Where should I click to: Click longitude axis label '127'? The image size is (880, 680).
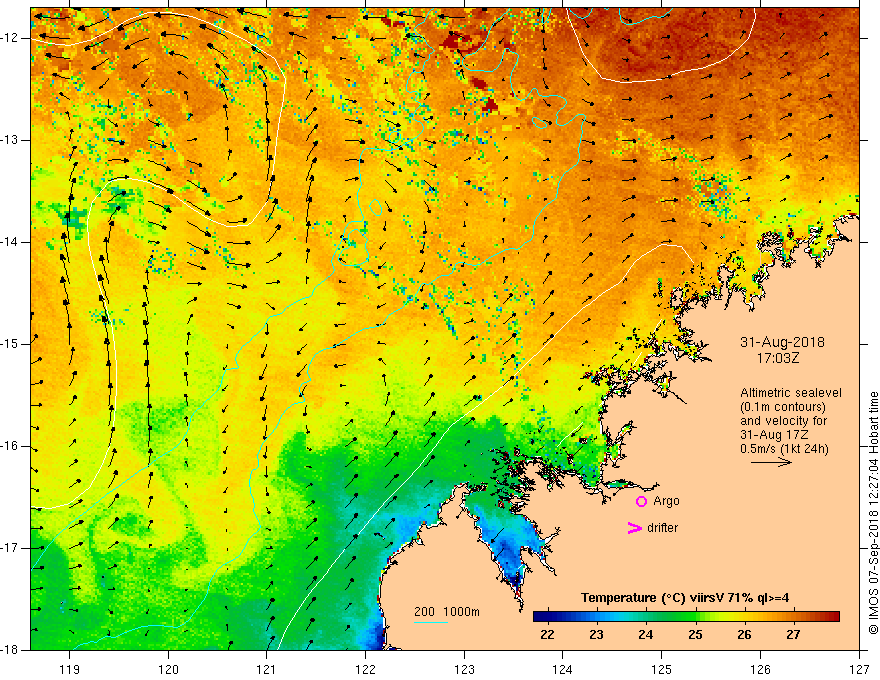(859, 669)
